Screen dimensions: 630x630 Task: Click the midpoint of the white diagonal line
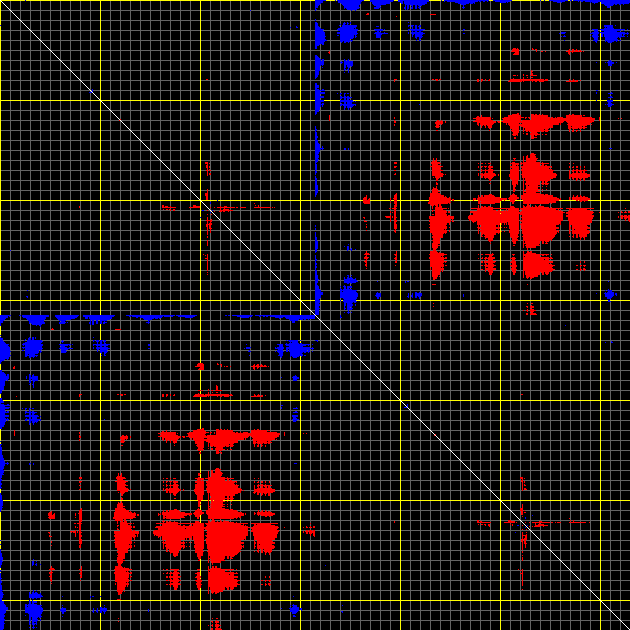pos(315,315)
